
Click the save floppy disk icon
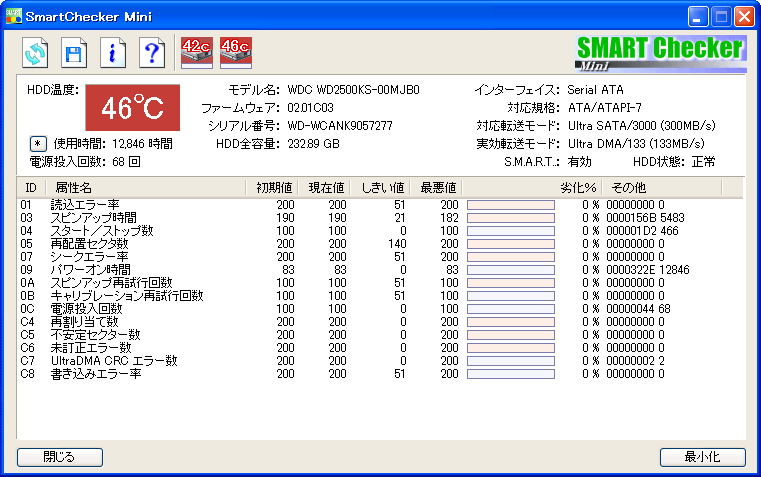click(74, 52)
